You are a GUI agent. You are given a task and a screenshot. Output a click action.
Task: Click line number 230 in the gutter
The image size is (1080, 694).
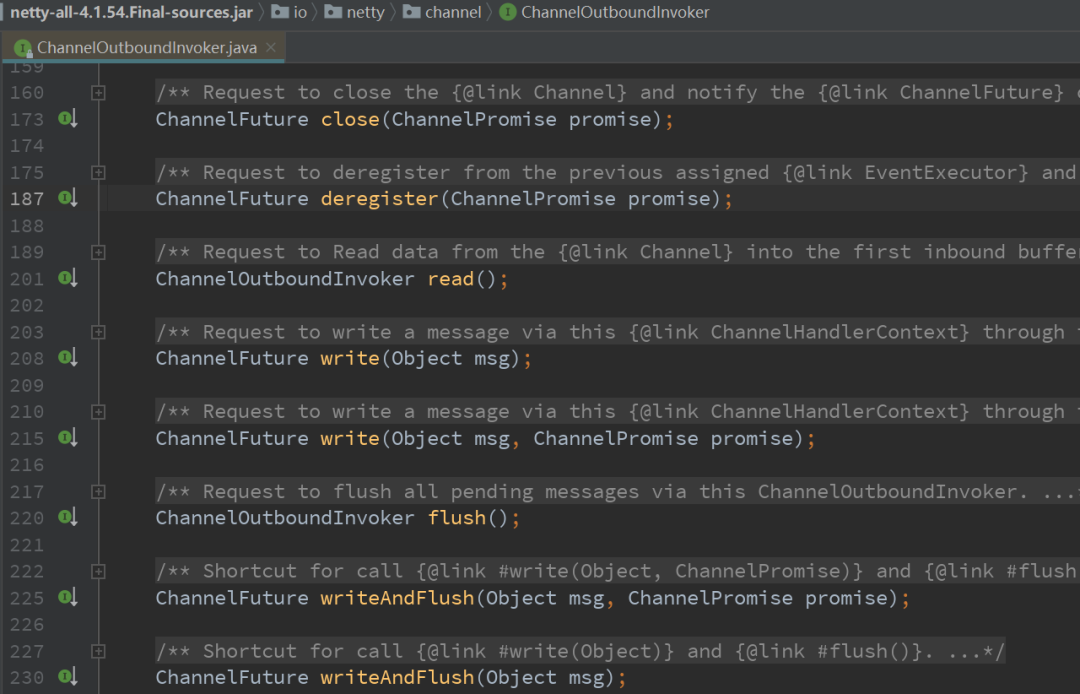pos(27,677)
